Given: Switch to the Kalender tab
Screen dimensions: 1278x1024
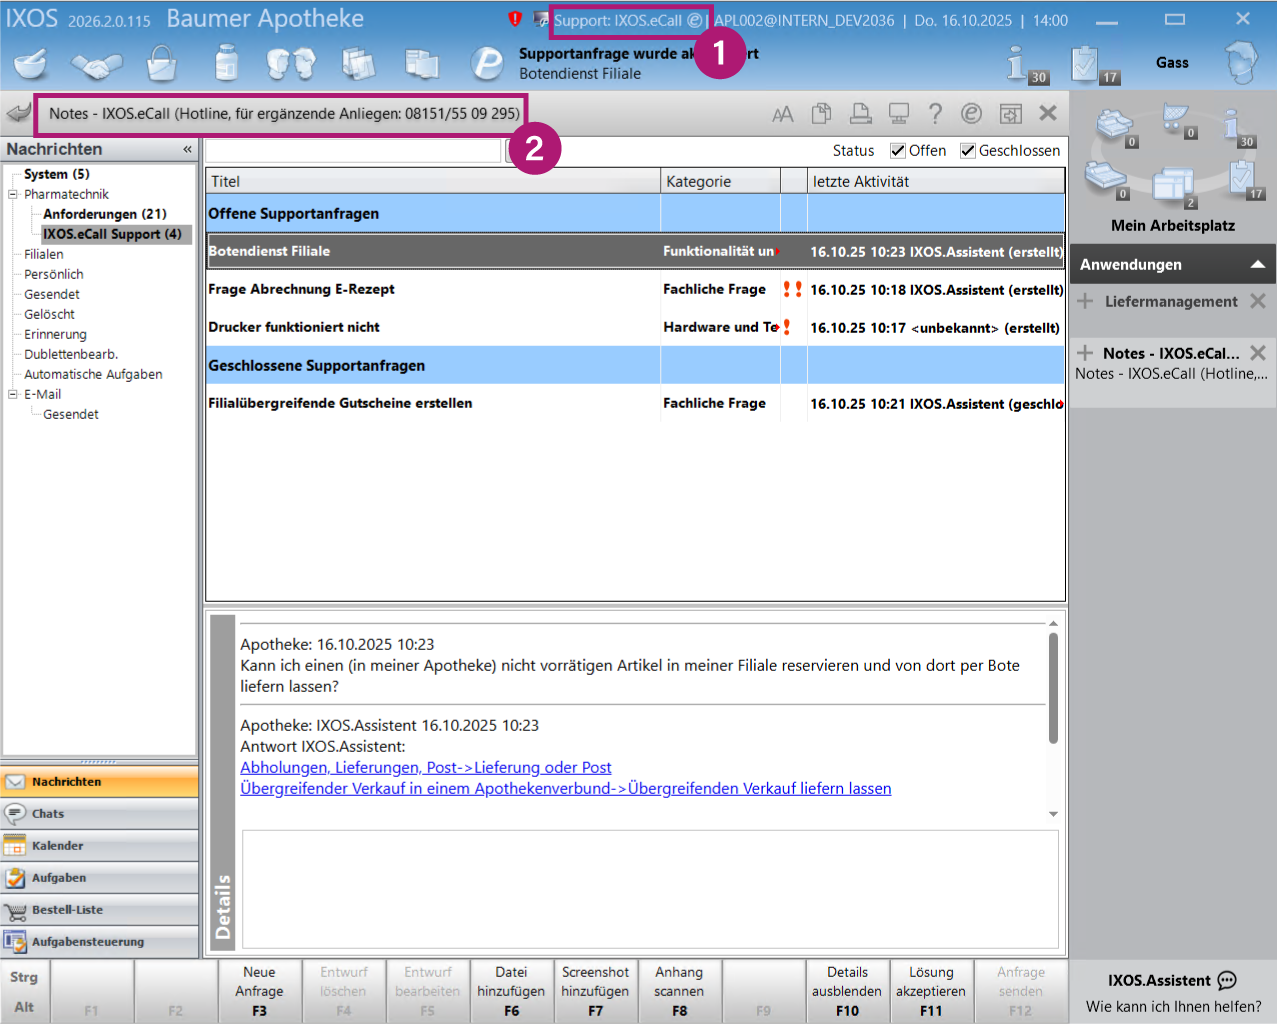Looking at the screenshot, I should [57, 846].
